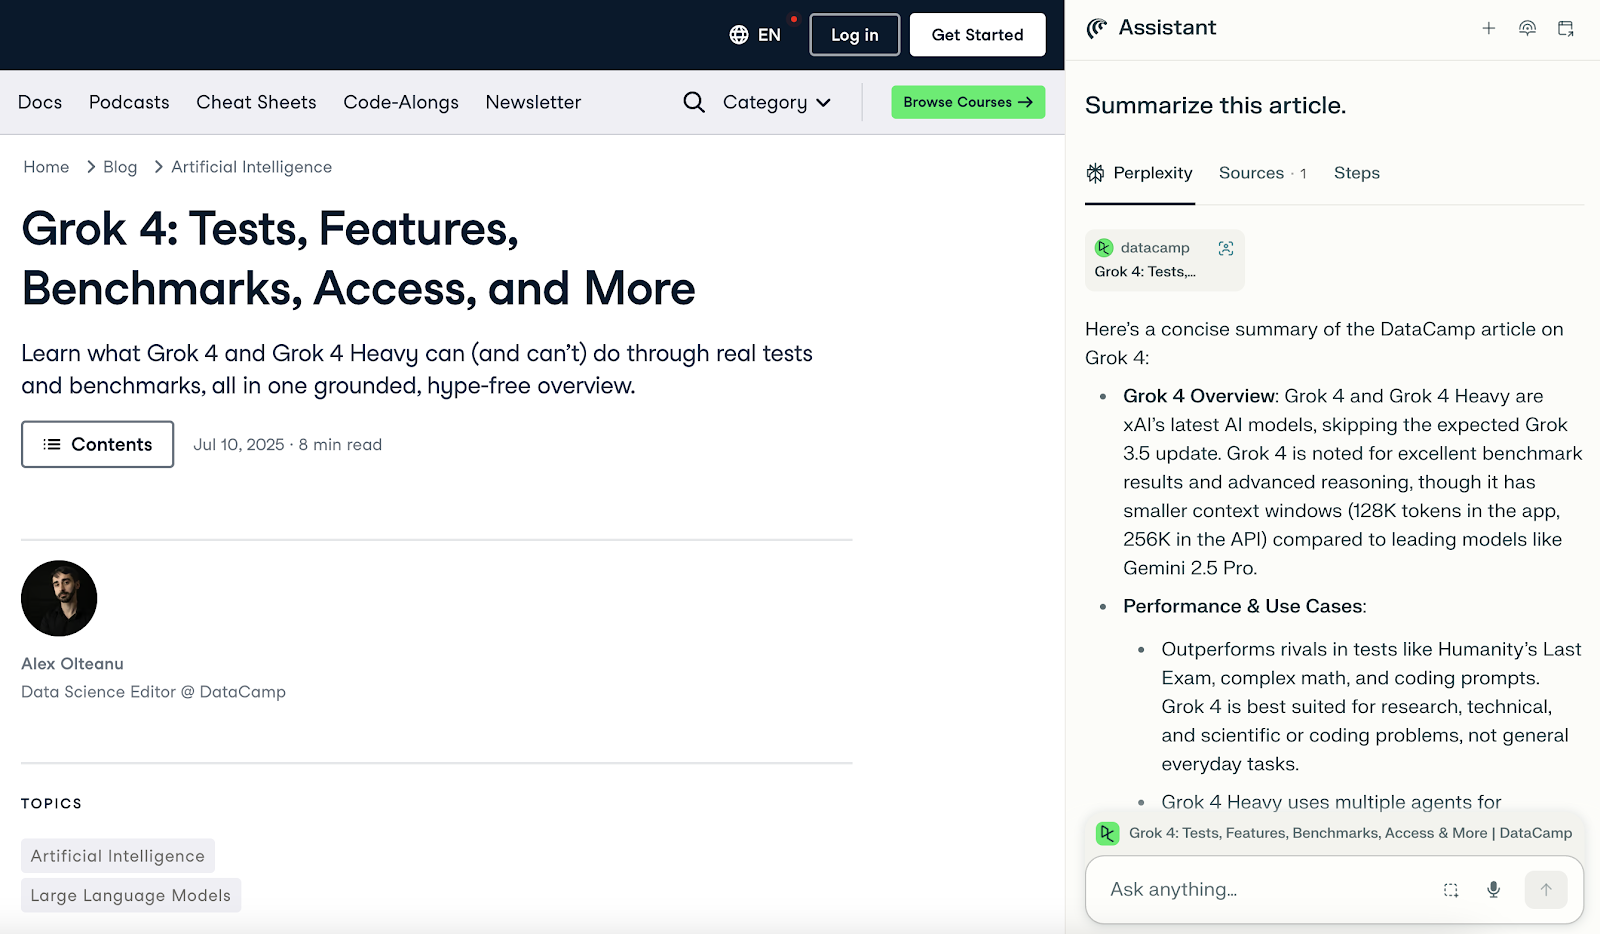
Task: Click the Perplexity tab logo icon
Action: tap(1096, 173)
